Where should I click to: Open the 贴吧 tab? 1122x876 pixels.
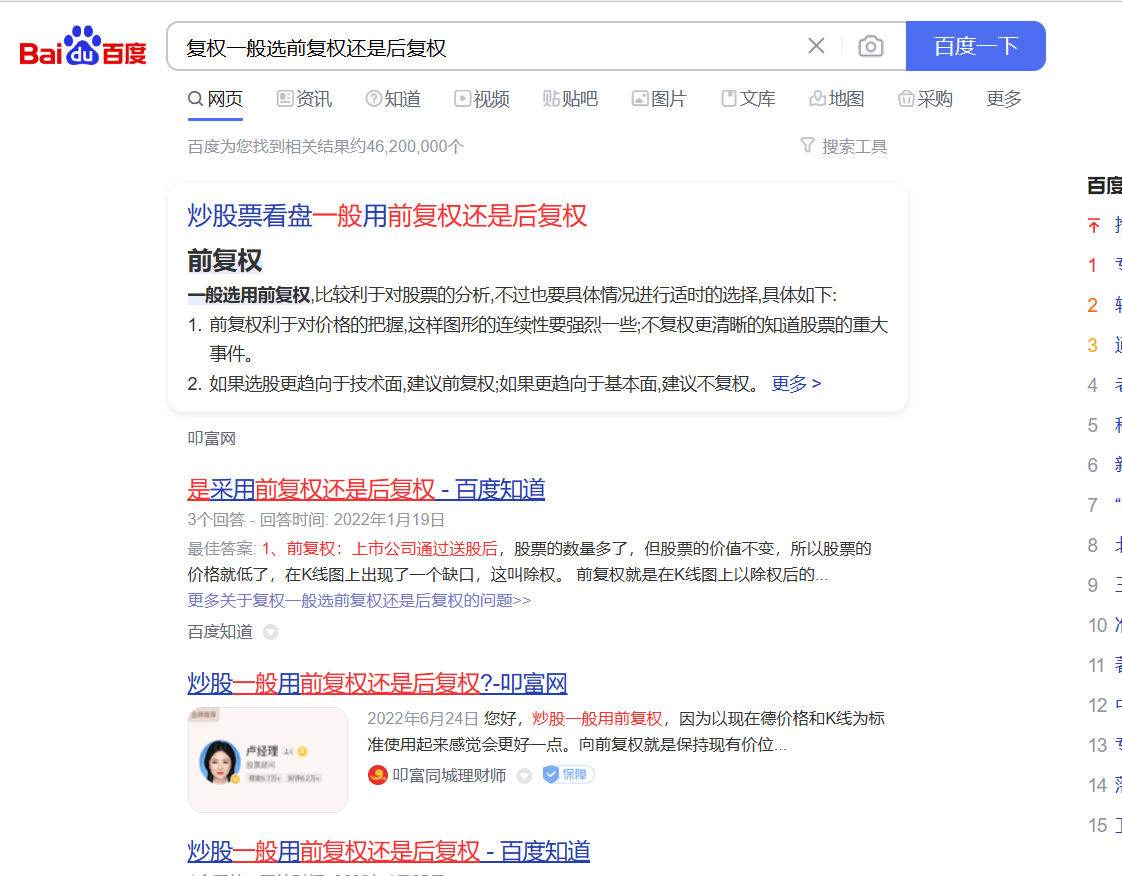click(x=570, y=99)
